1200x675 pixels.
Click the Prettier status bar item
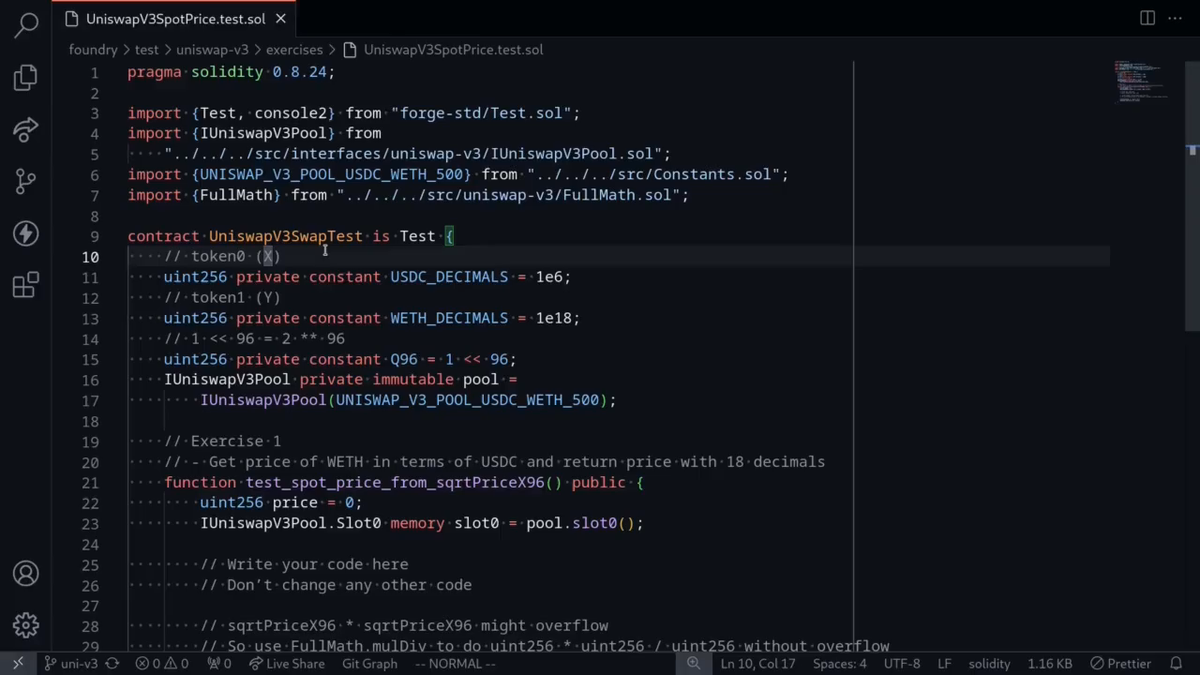pos(1121,663)
